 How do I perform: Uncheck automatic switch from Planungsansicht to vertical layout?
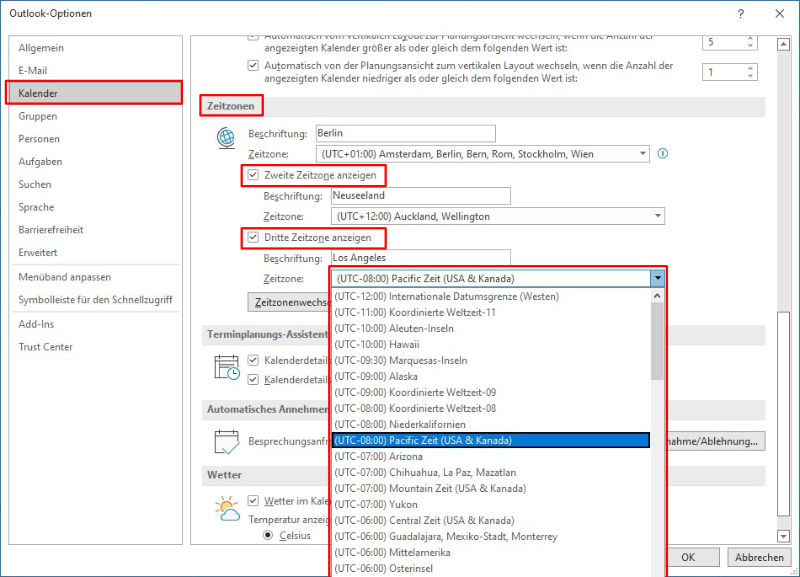coord(253,65)
